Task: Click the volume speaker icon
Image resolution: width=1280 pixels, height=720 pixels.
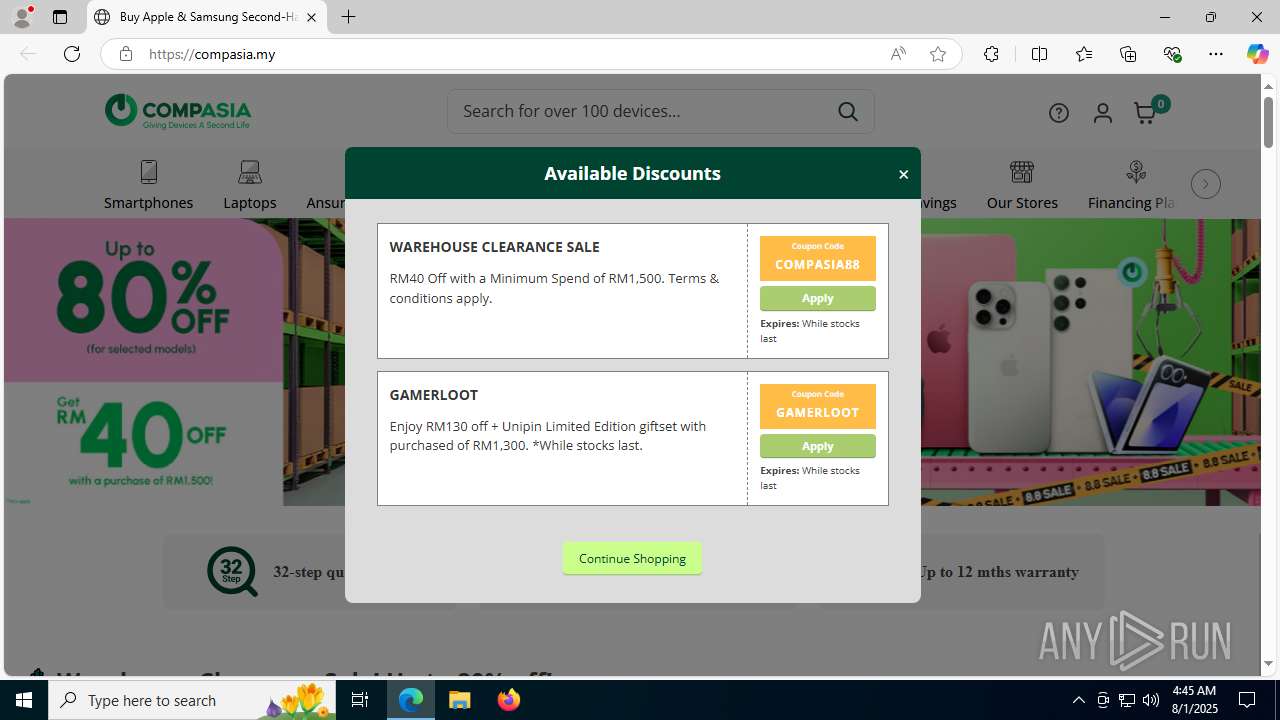Action: 1150,700
